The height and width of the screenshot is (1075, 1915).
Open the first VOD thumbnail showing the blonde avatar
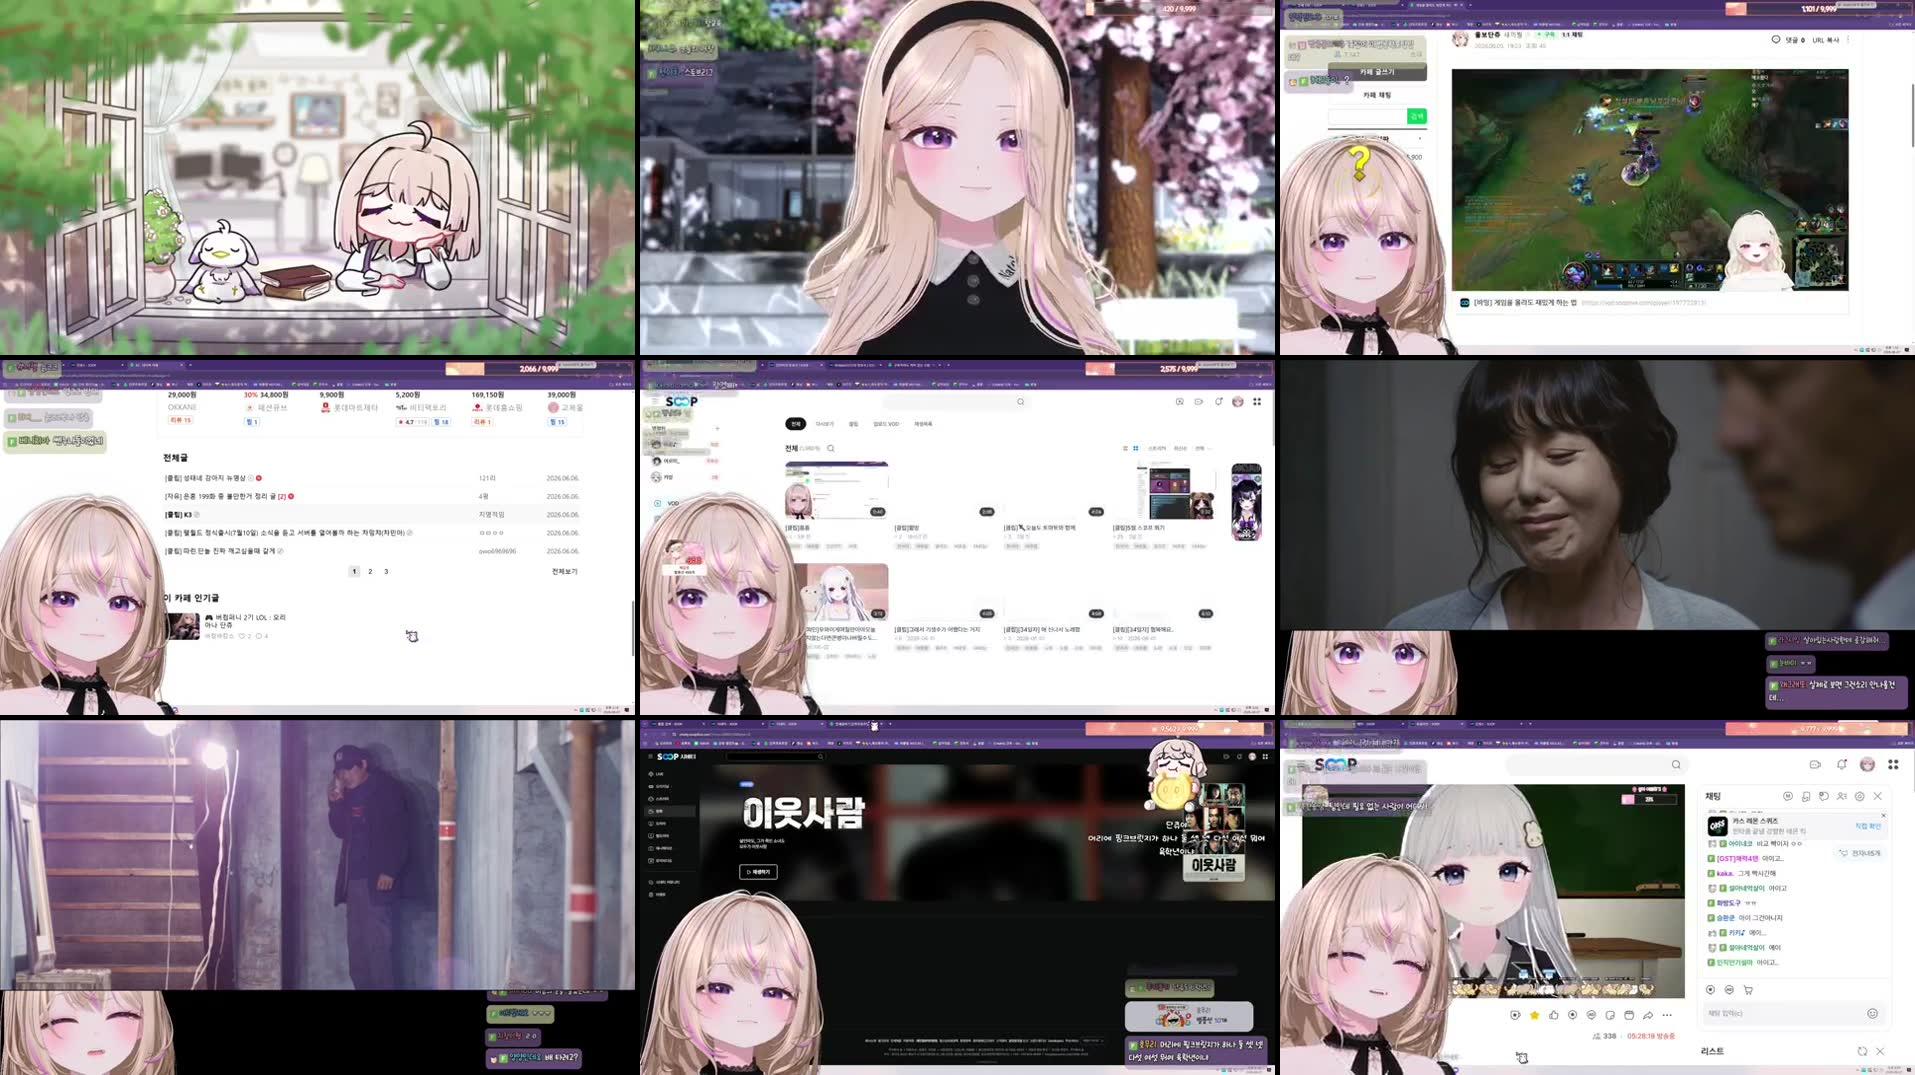[836, 490]
